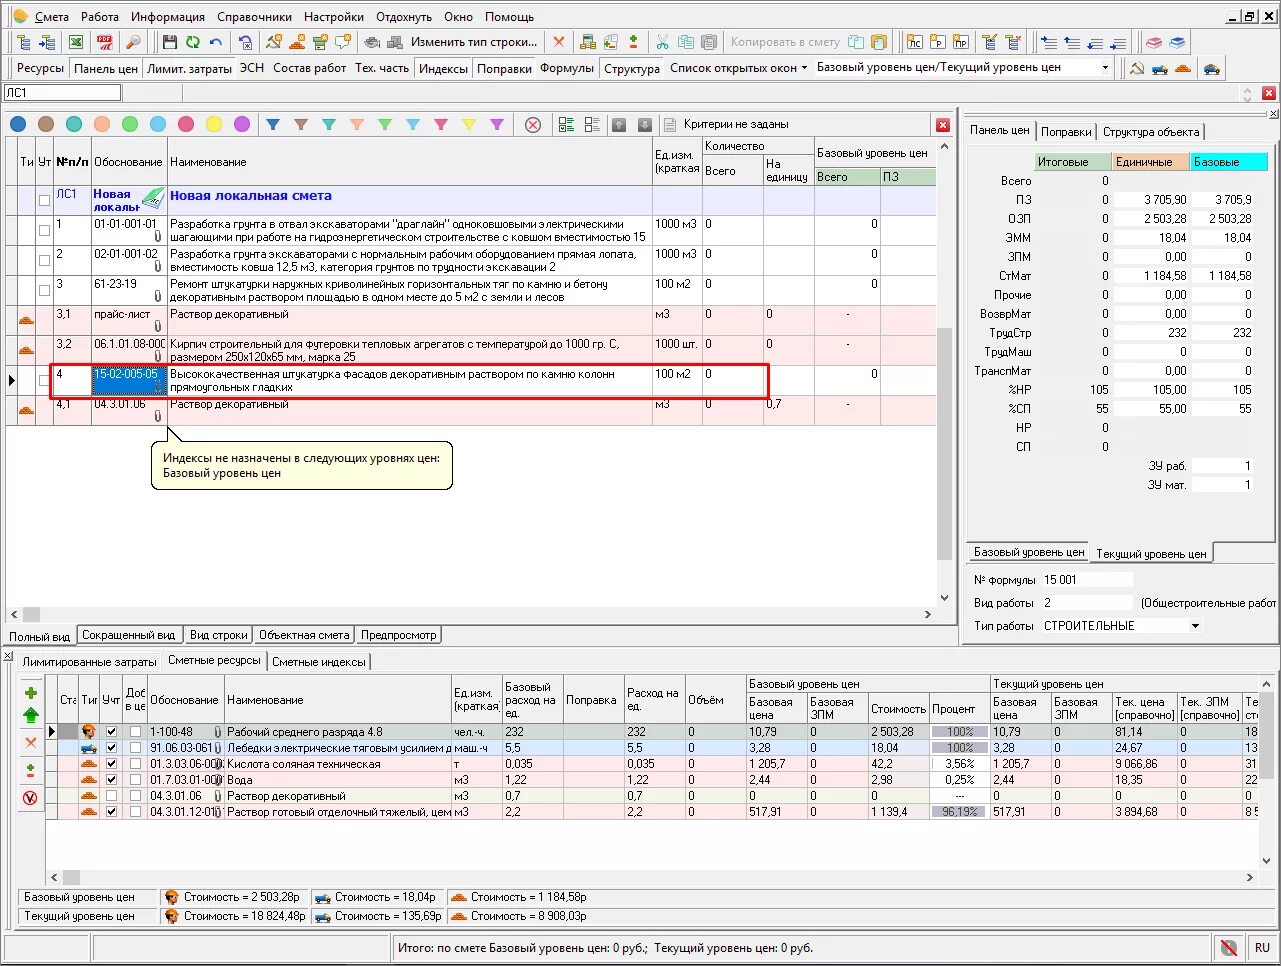The width and height of the screenshot is (1281, 966).
Task: Click pink funnel filter
Action: [x=441, y=125]
